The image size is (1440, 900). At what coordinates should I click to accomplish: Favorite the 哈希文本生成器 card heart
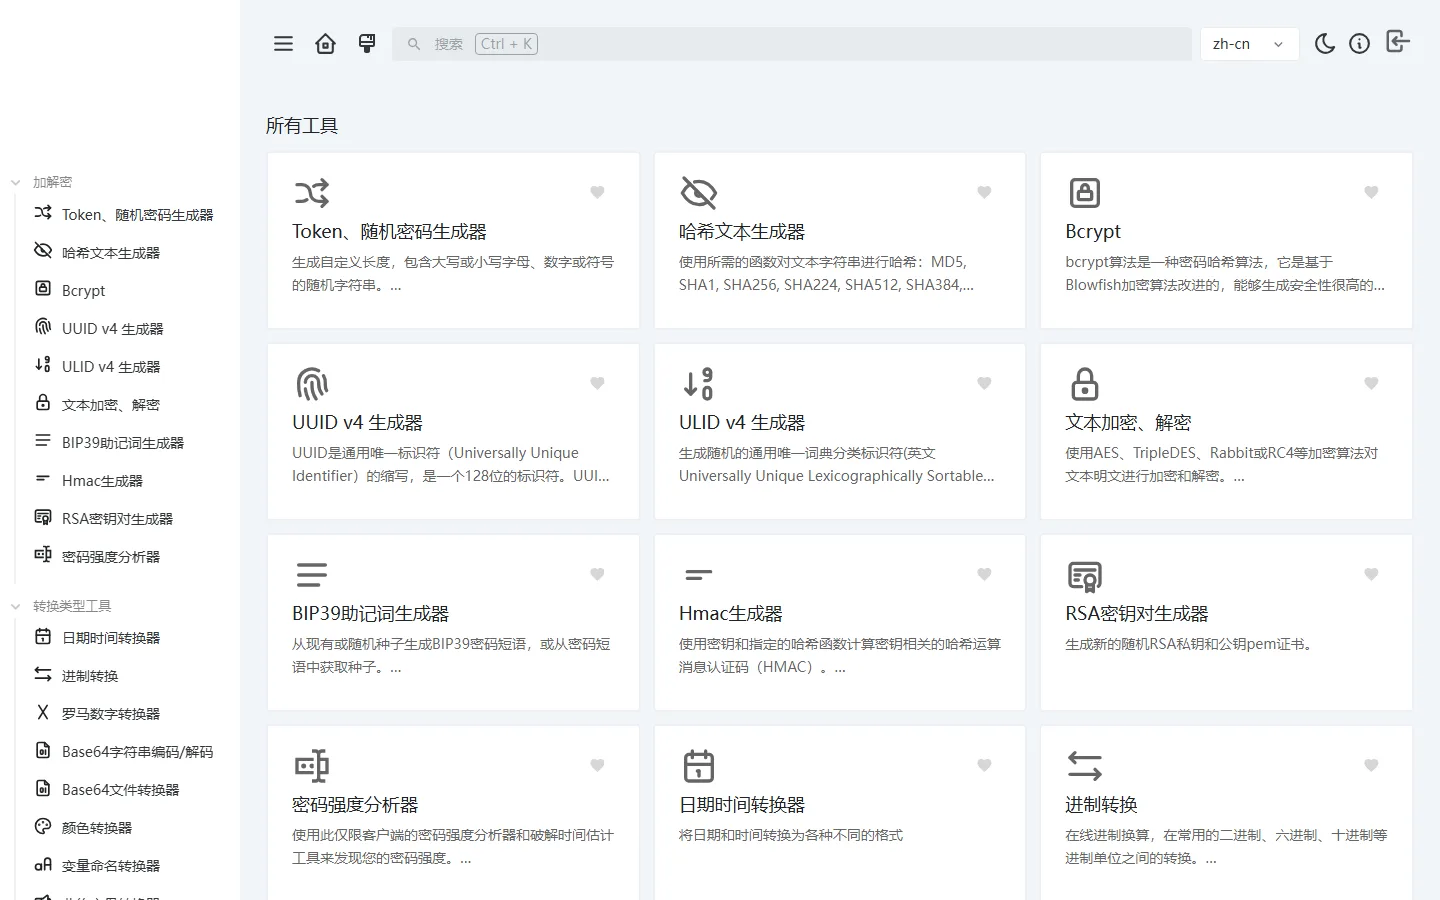(x=984, y=192)
